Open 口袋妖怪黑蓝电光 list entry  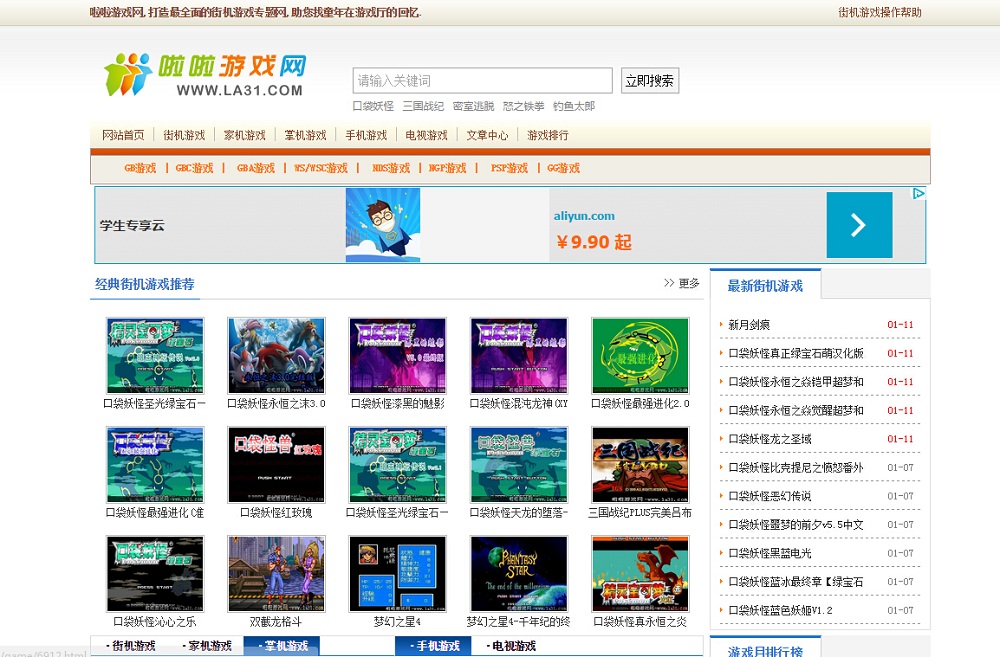(770, 553)
